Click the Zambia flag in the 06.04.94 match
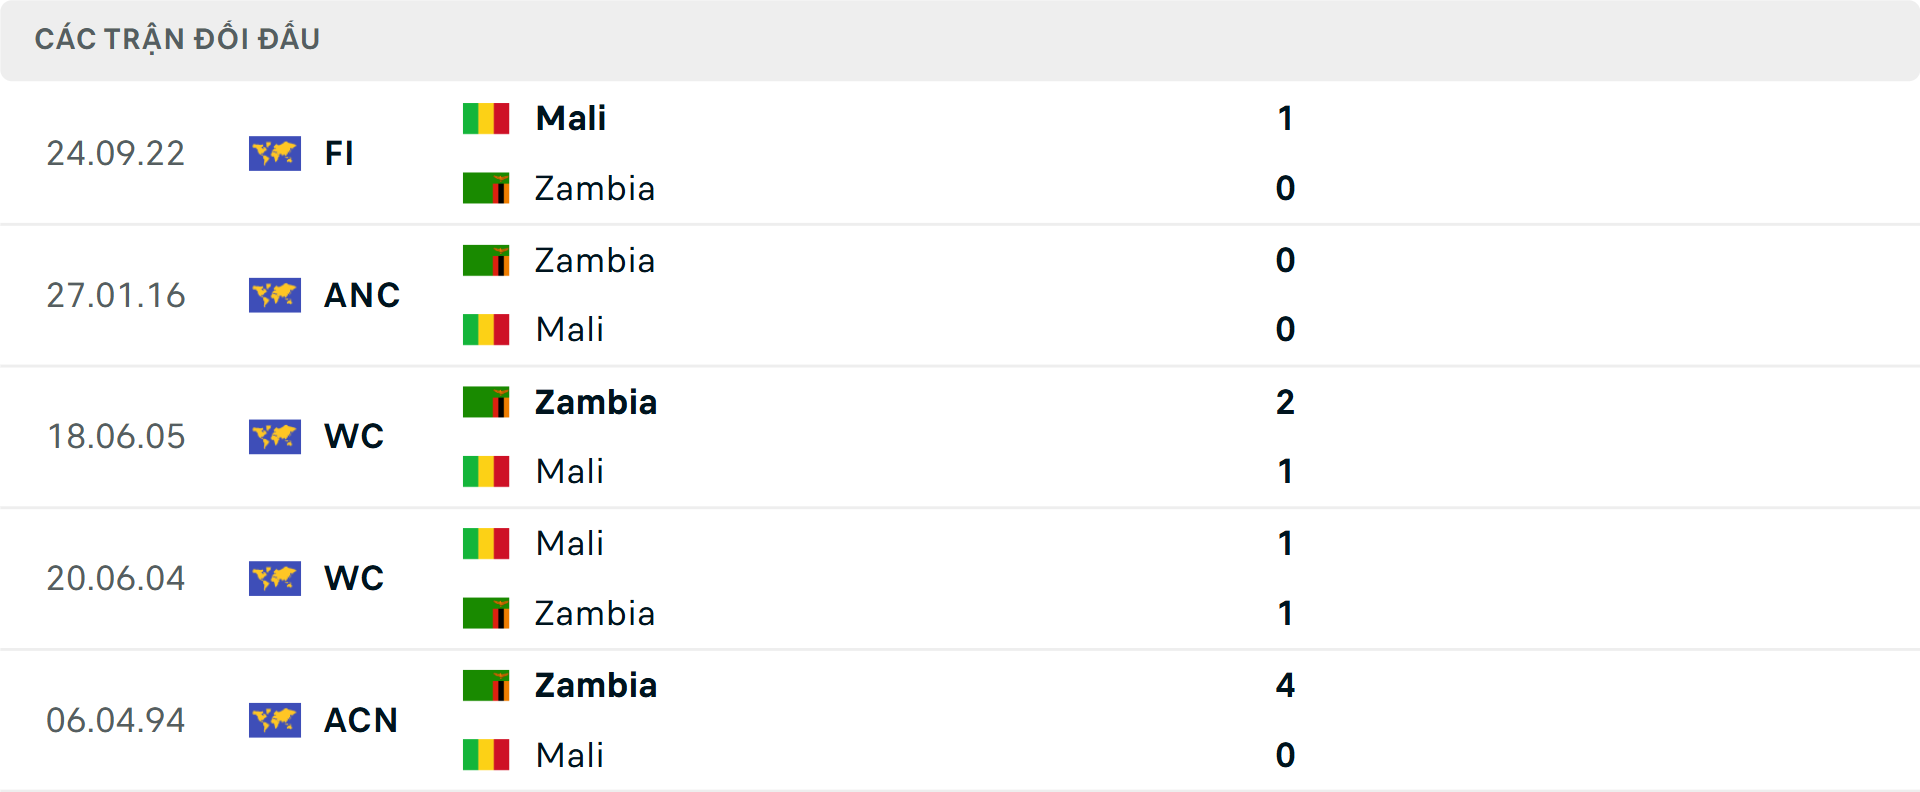 click(487, 685)
